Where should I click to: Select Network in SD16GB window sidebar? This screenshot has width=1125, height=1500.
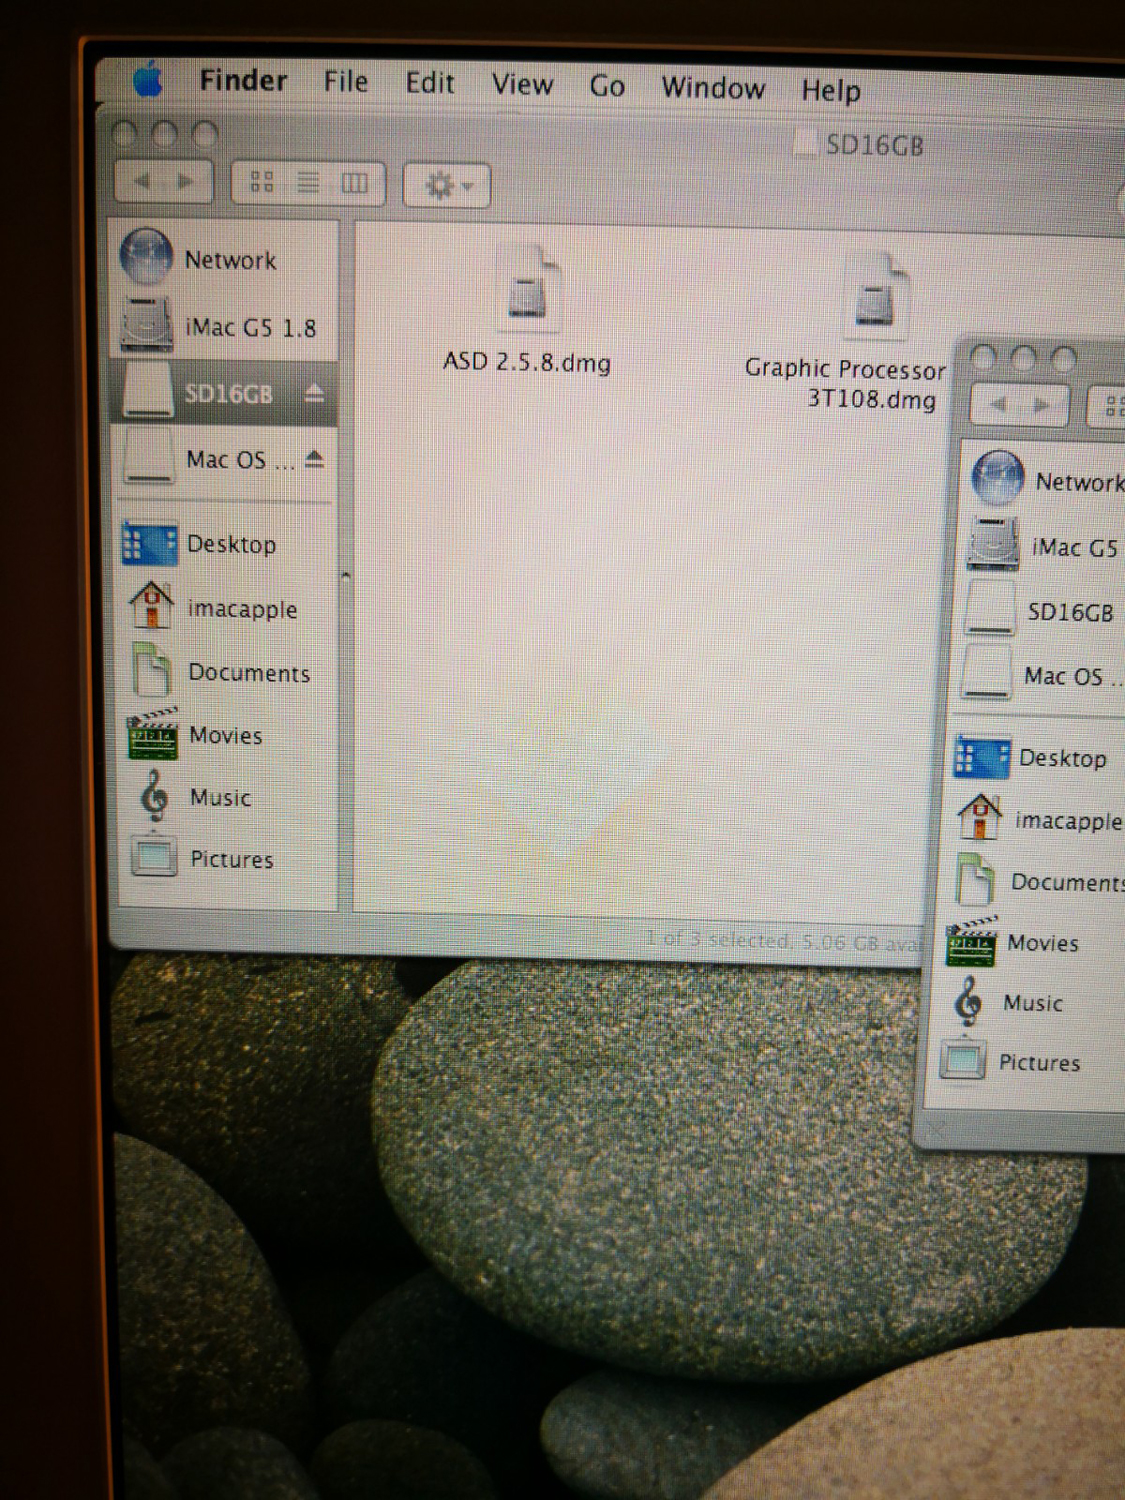click(223, 259)
